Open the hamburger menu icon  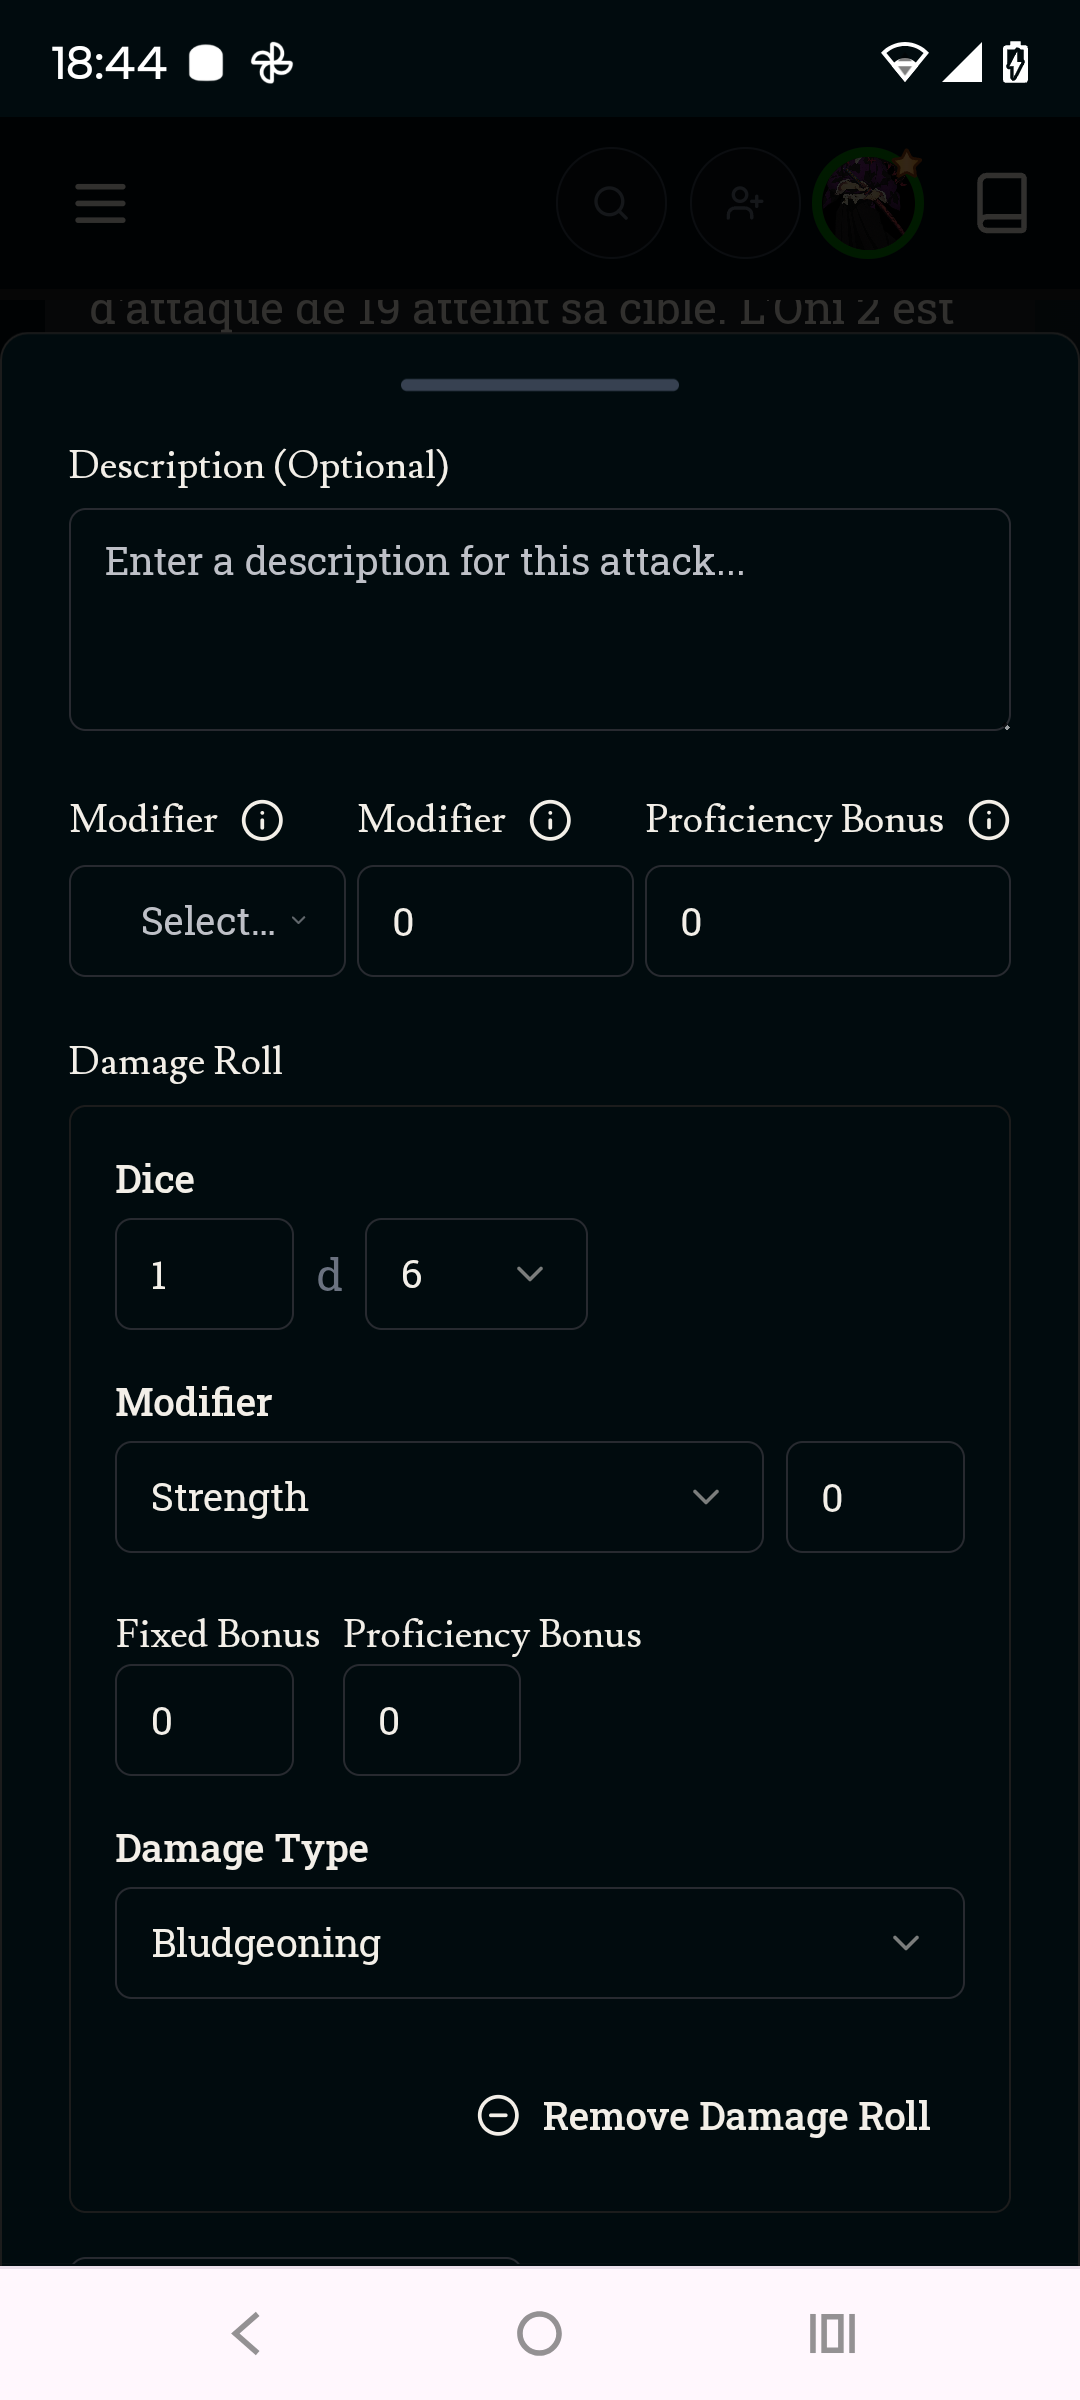click(x=100, y=203)
